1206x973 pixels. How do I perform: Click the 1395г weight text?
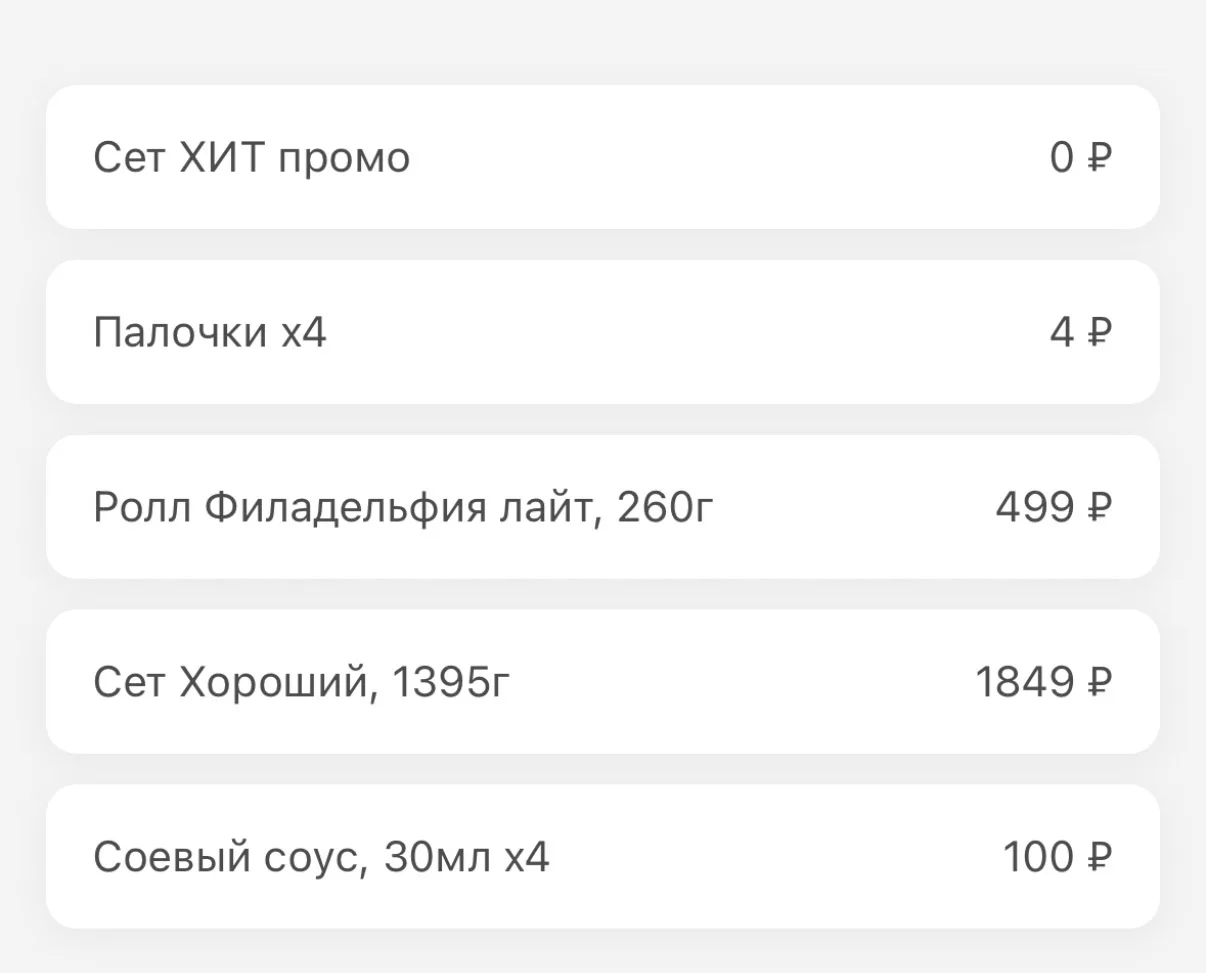[451, 683]
